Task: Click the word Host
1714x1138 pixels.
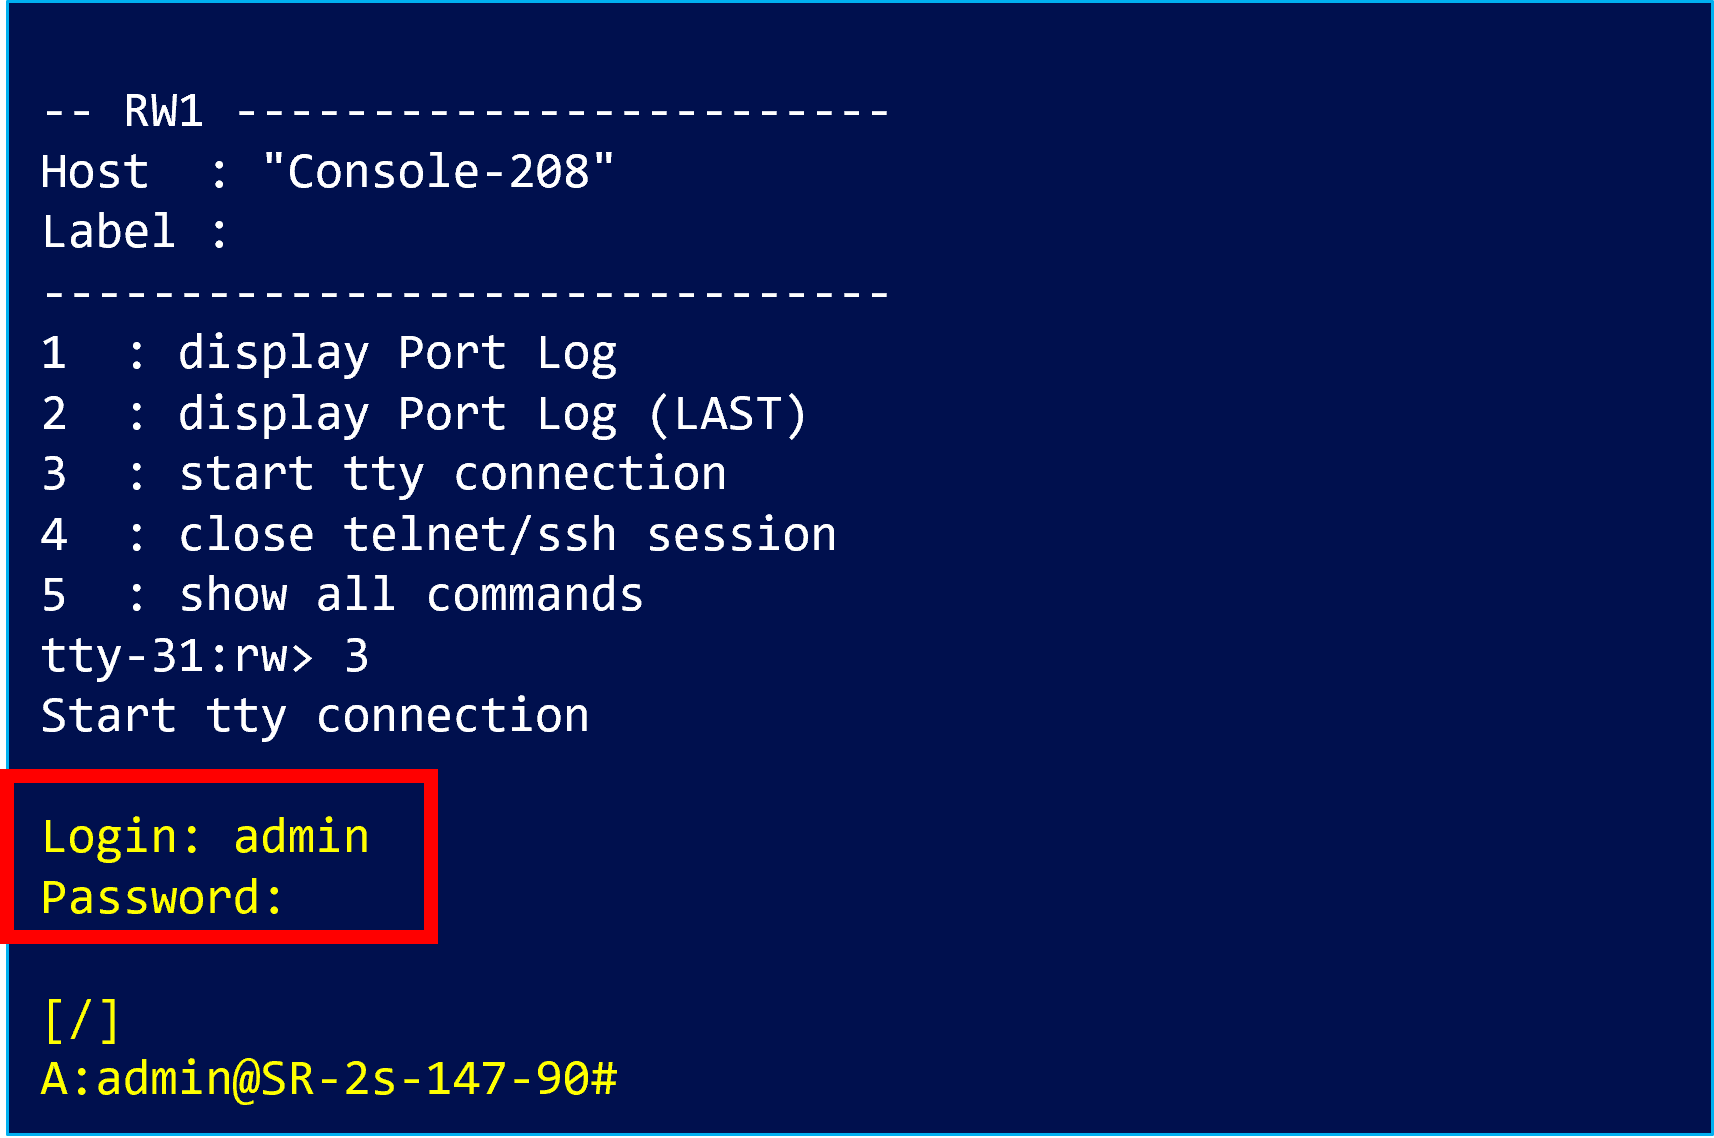Action: click(95, 172)
